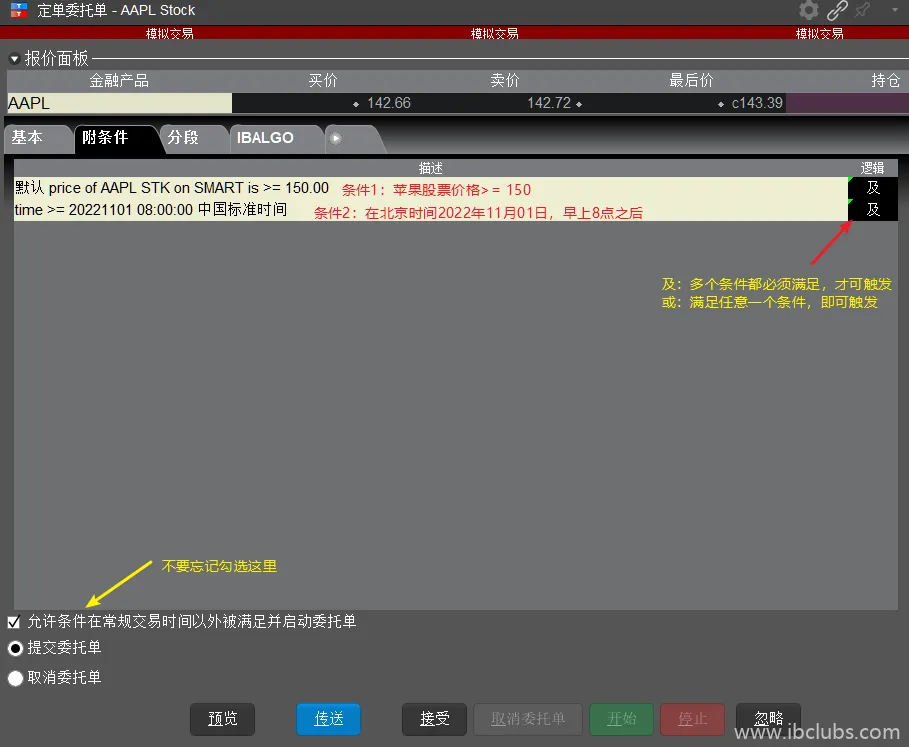Switch to the 基本 tab
The image size is (909, 747).
coord(28,138)
